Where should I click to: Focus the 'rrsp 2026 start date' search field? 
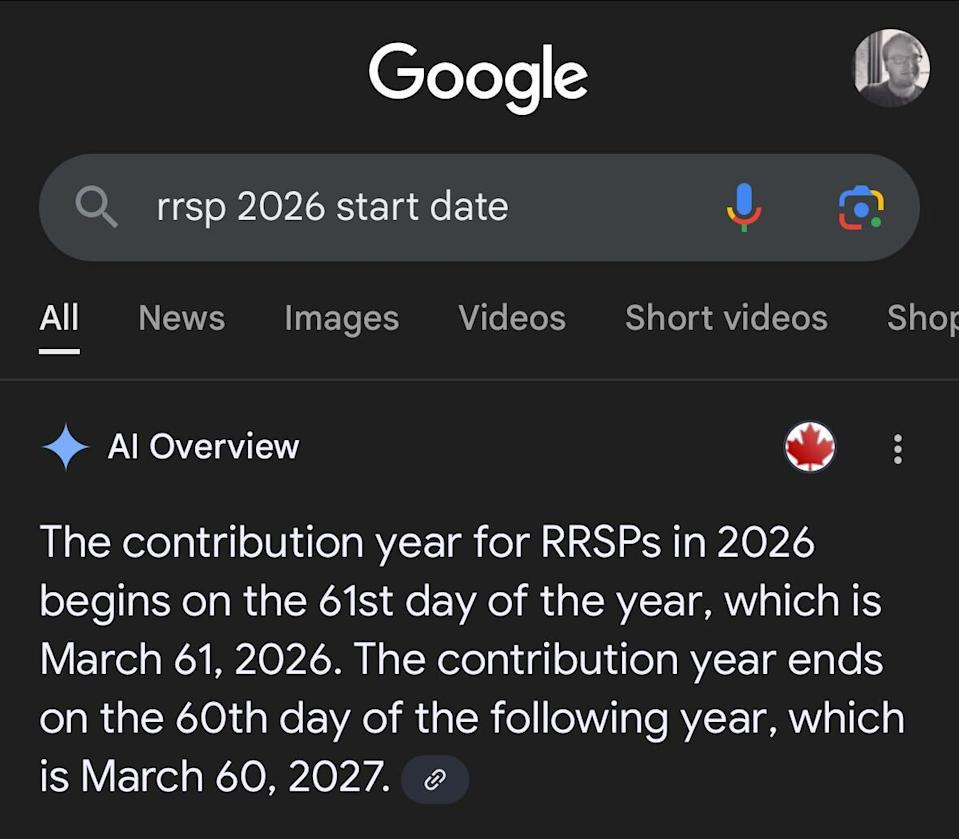(x=400, y=207)
